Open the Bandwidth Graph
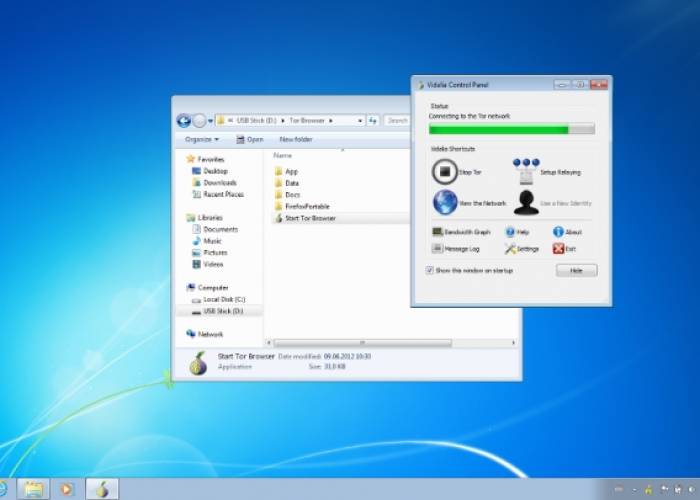 coord(461,232)
